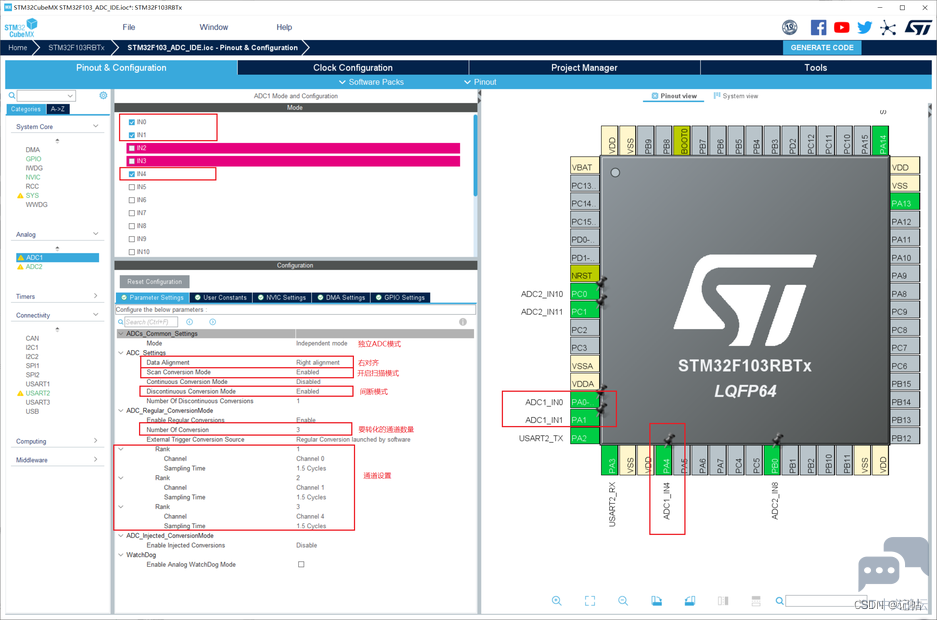937x620 pixels.
Task: Collapse the Analog category
Action: (95, 234)
